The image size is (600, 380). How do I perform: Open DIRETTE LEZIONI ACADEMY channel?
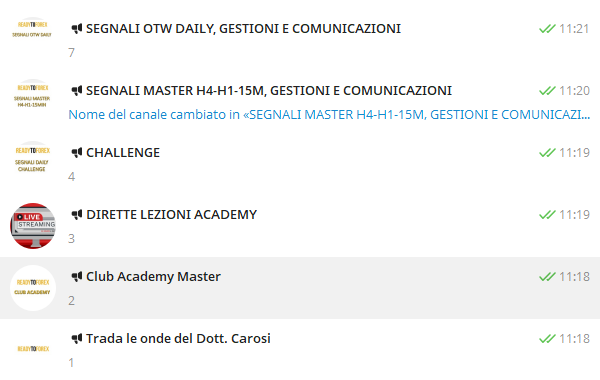[300, 226]
